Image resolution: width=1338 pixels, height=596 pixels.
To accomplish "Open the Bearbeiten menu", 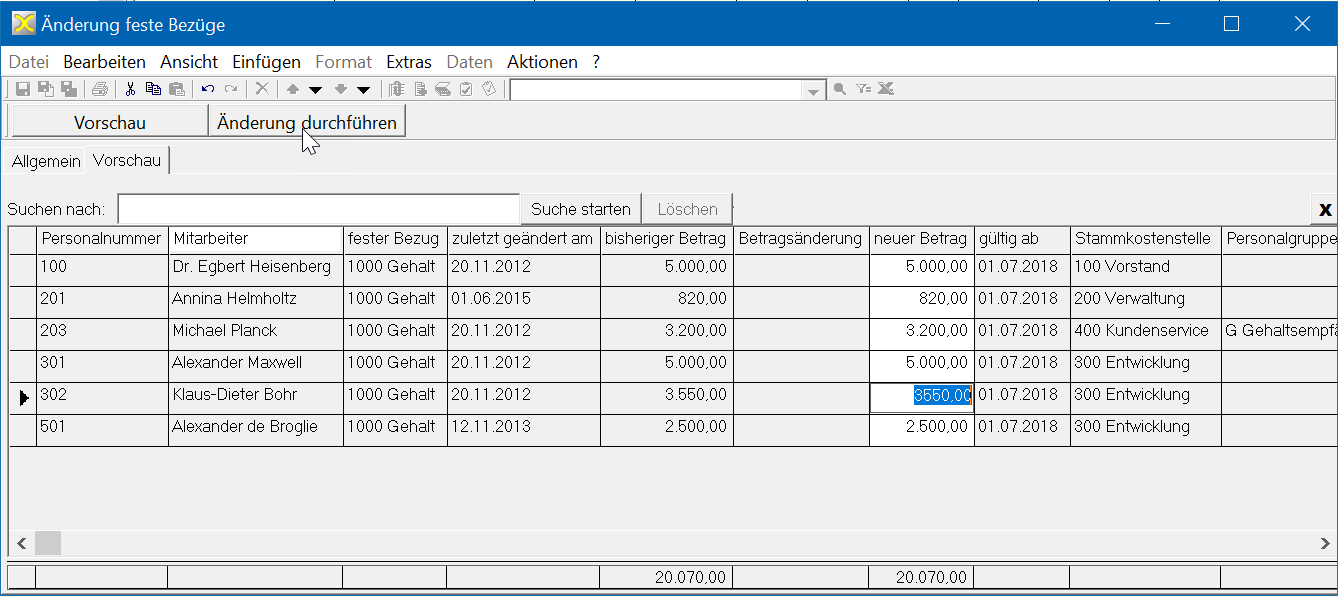I will click(x=104, y=62).
